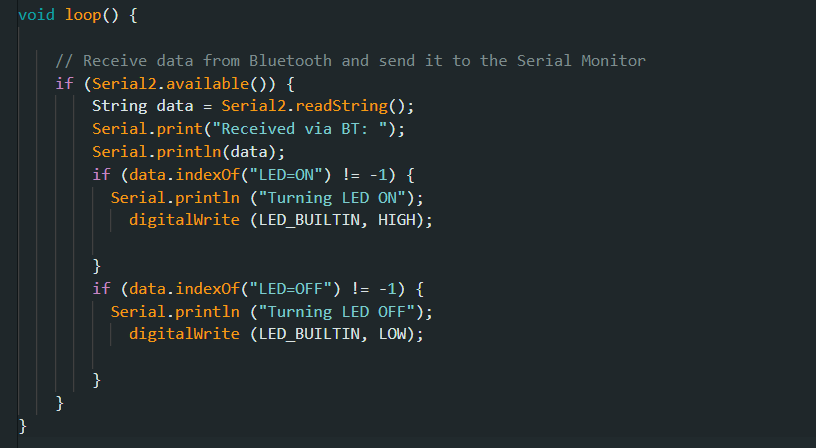
Task: Click Serial2.readString call
Action: (304, 106)
